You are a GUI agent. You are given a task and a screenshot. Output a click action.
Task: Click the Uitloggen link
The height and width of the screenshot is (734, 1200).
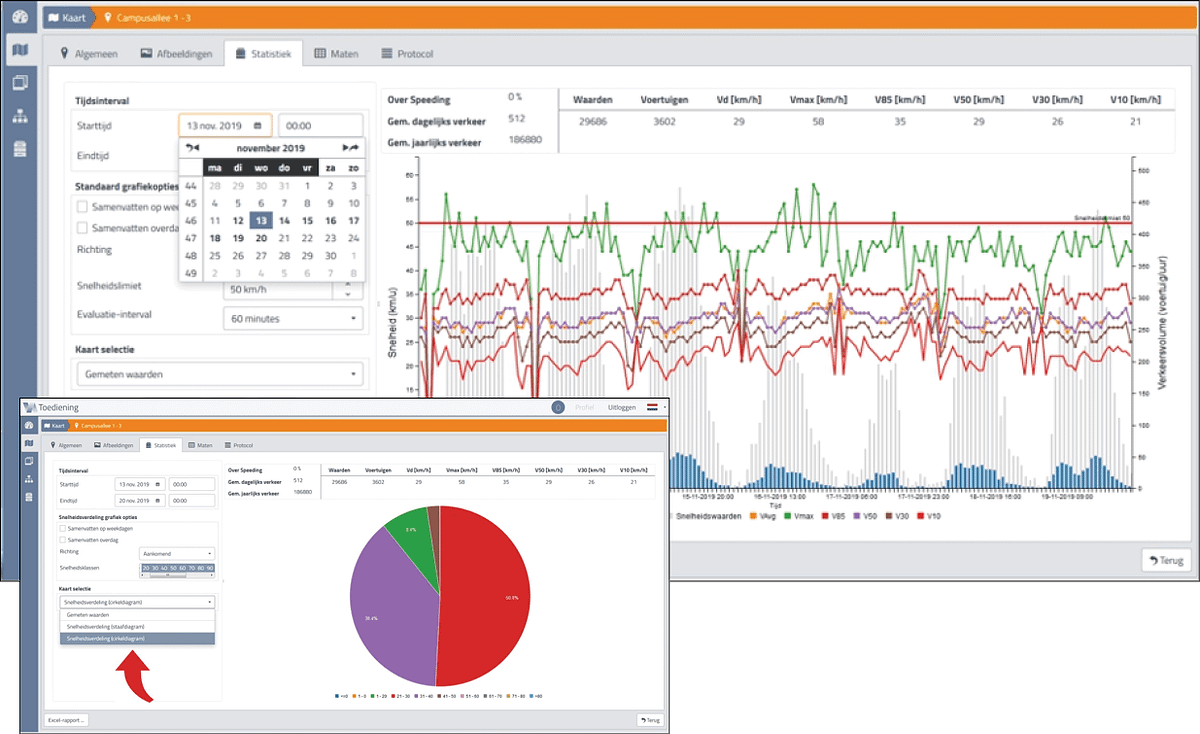pyautogui.click(x=622, y=408)
